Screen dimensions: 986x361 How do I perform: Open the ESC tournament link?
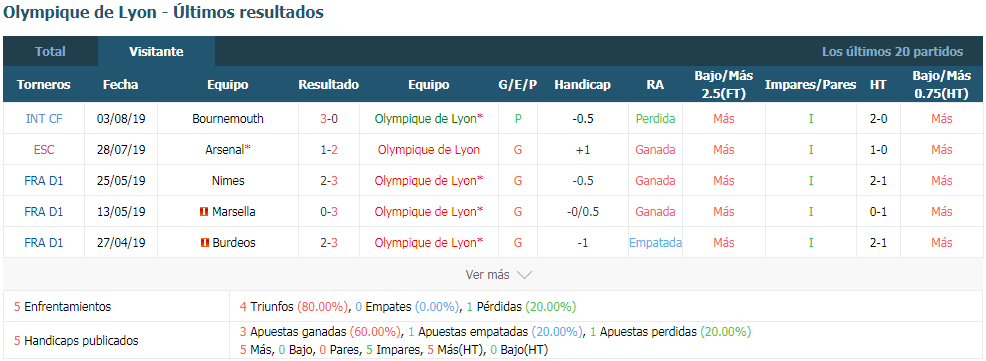(x=44, y=150)
